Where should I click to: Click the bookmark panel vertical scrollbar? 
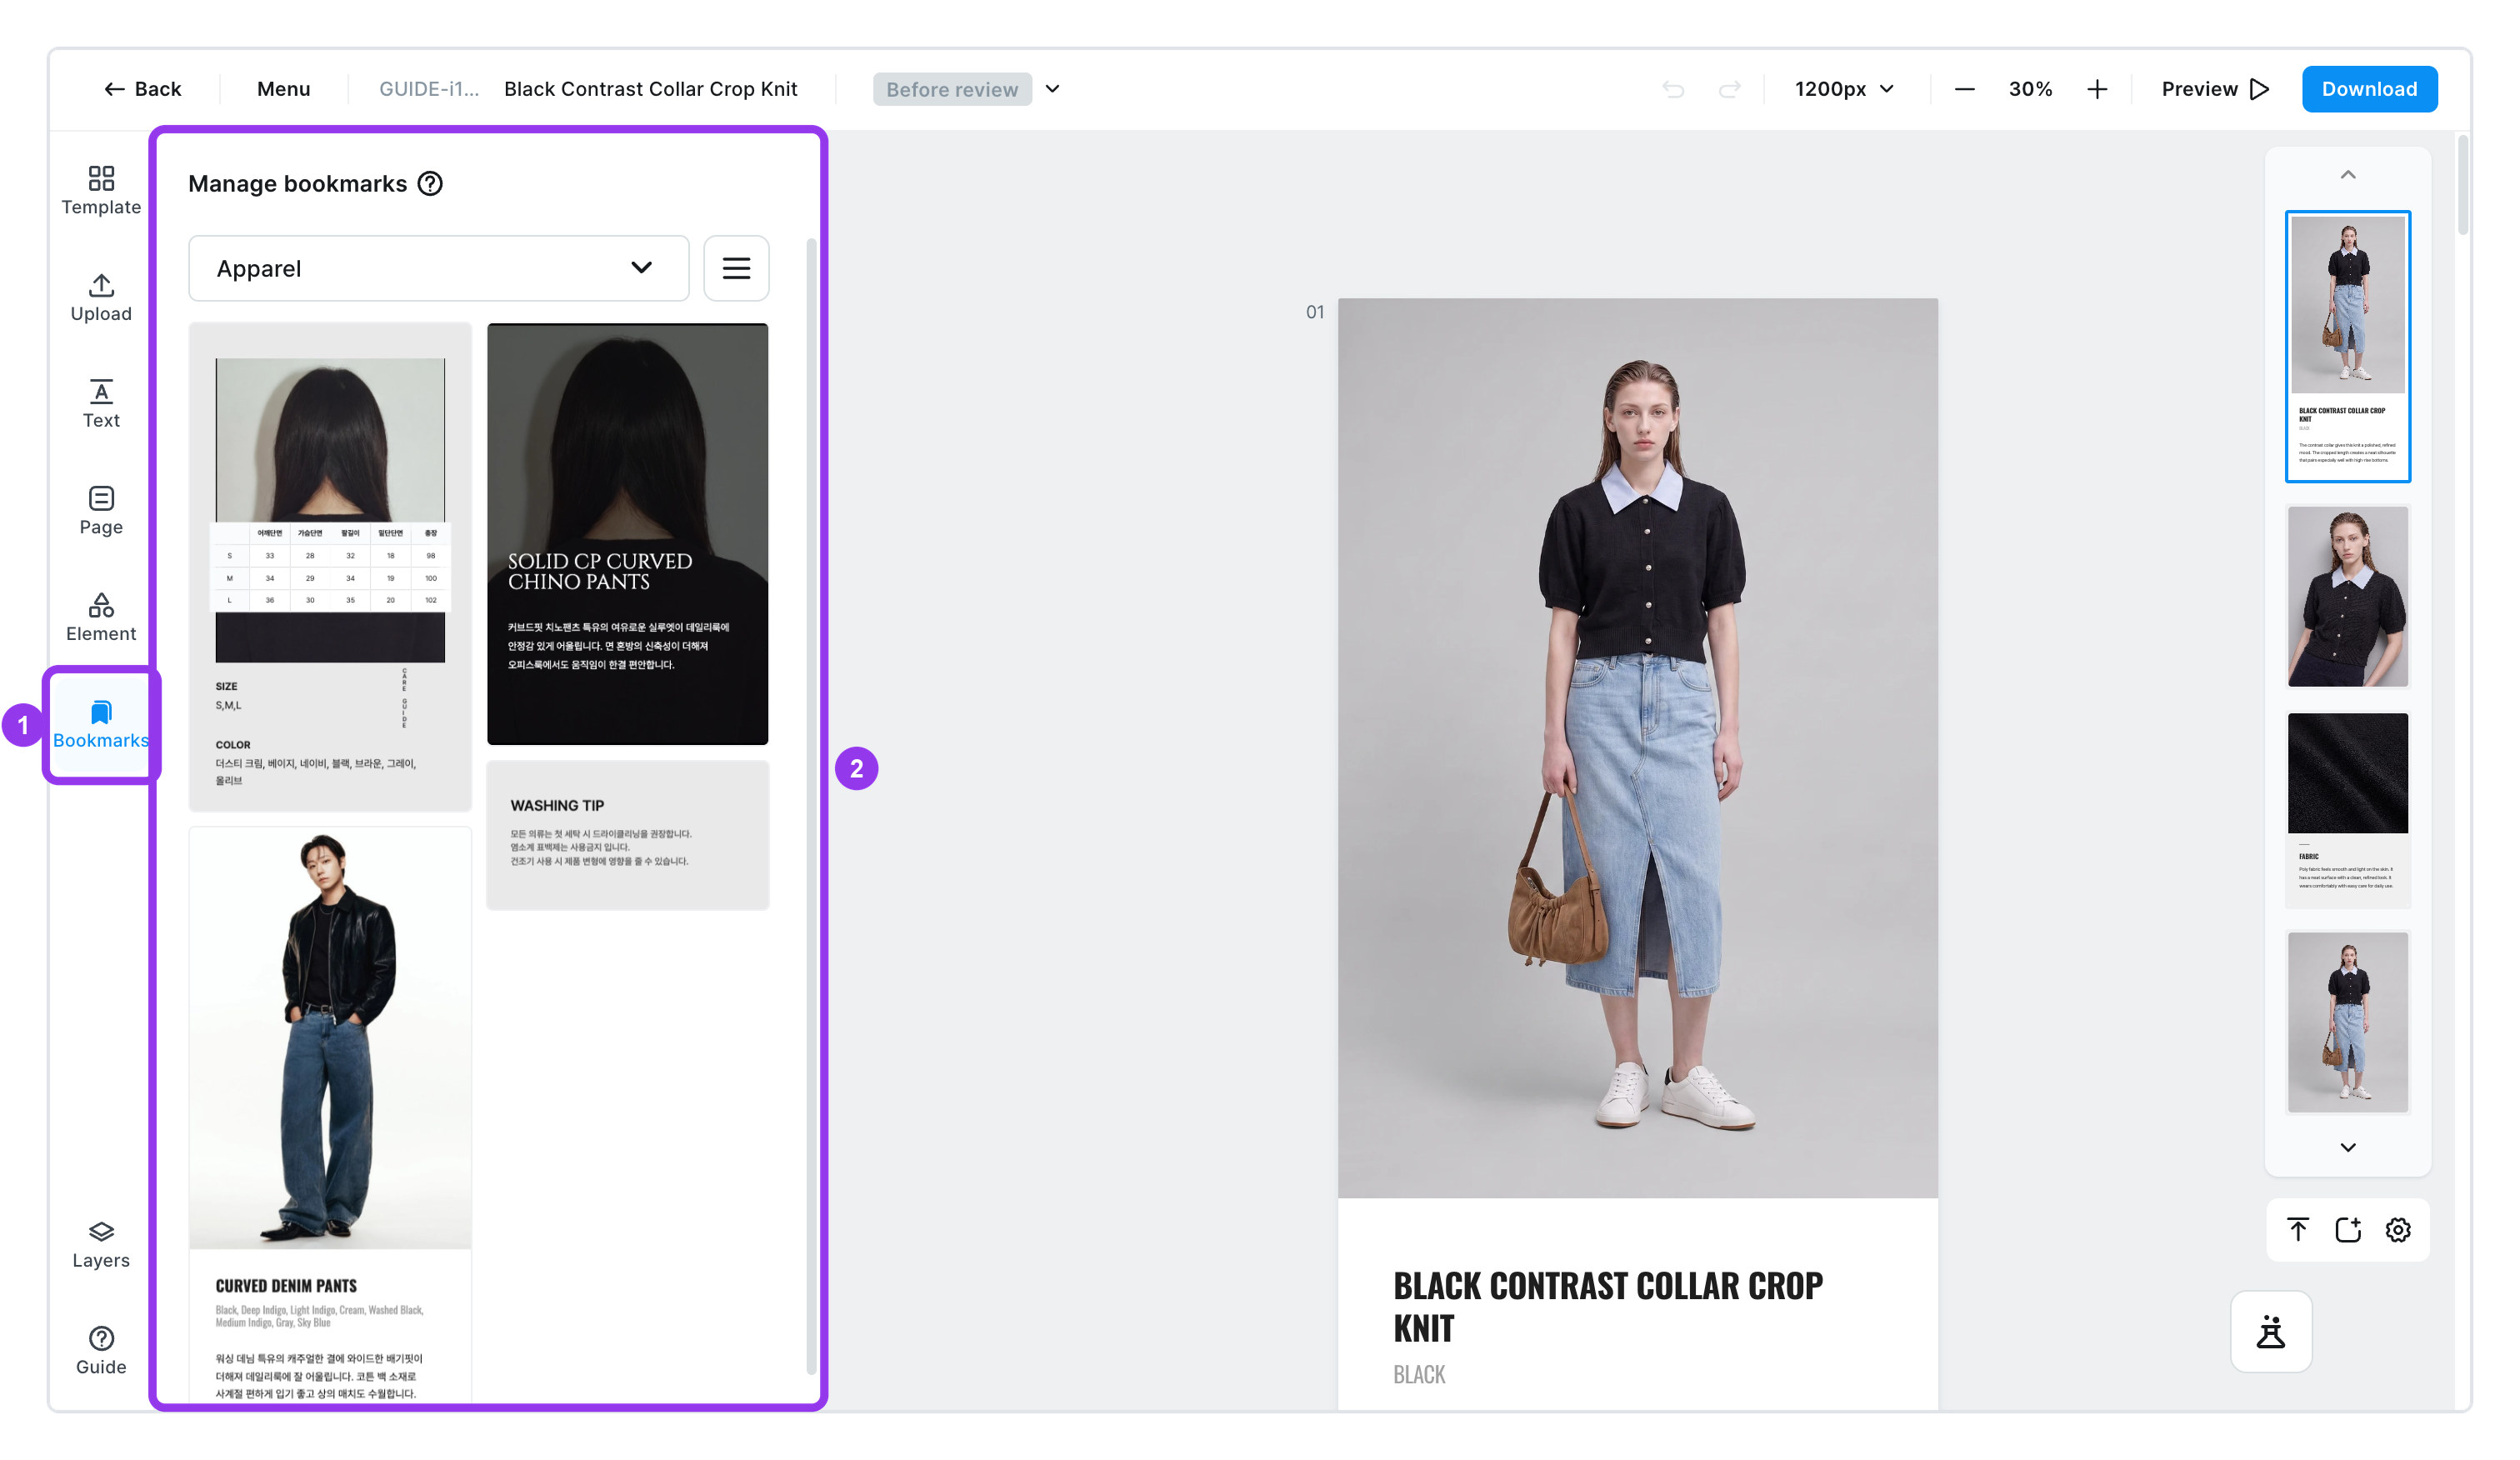[x=811, y=805]
